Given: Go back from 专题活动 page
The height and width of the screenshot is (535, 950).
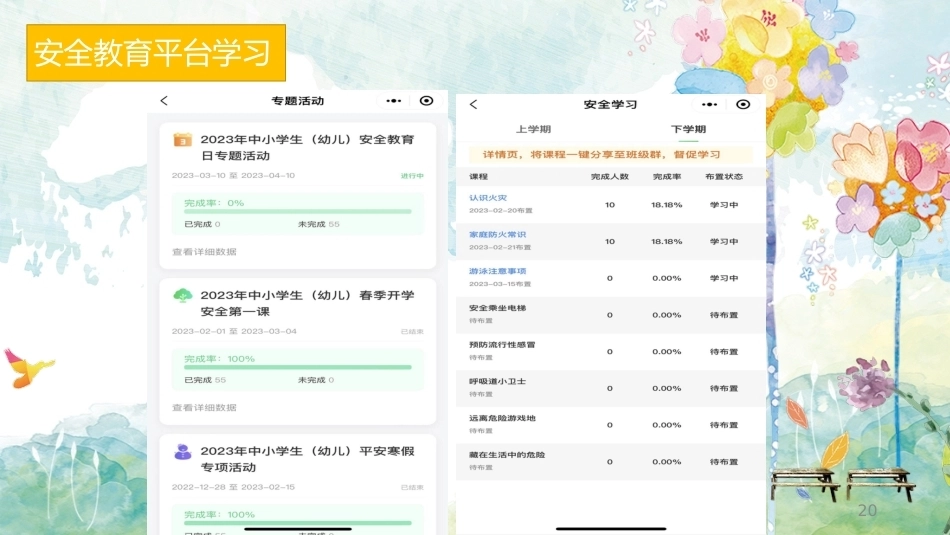Looking at the screenshot, I should click(164, 101).
